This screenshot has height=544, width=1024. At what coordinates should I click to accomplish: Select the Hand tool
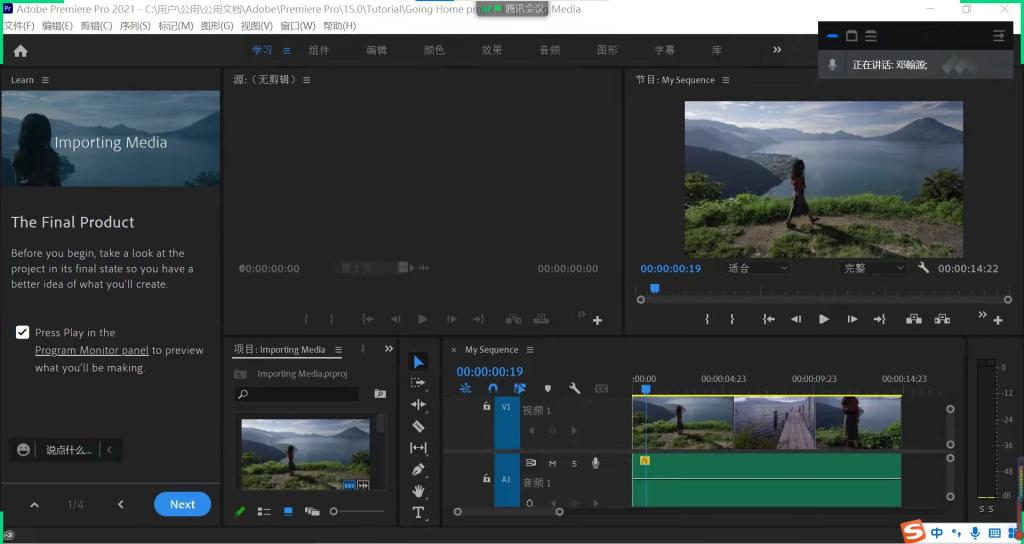click(x=419, y=491)
